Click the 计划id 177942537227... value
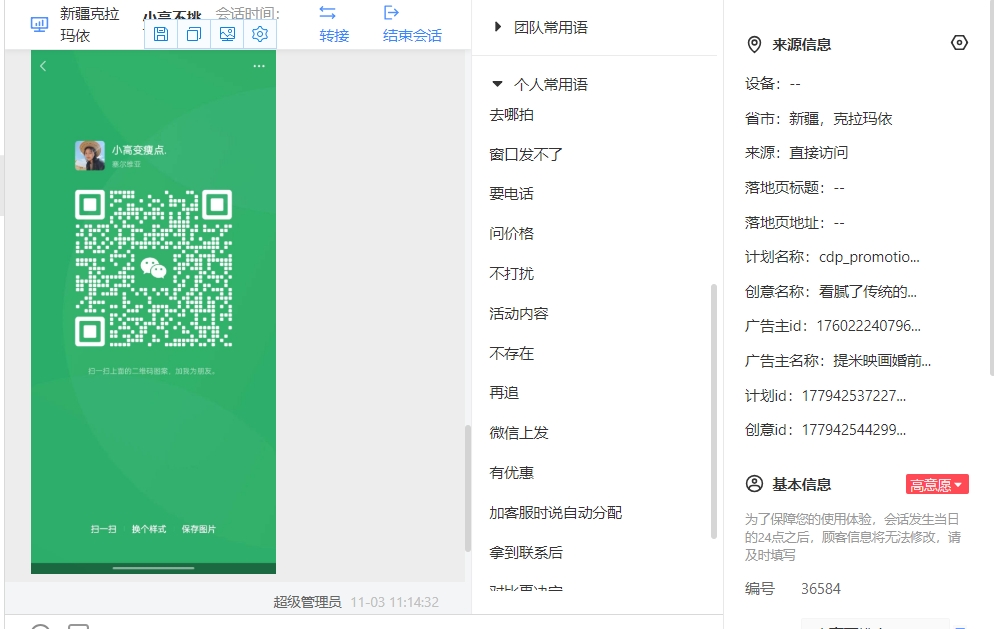The width and height of the screenshot is (994, 629). pos(854,396)
